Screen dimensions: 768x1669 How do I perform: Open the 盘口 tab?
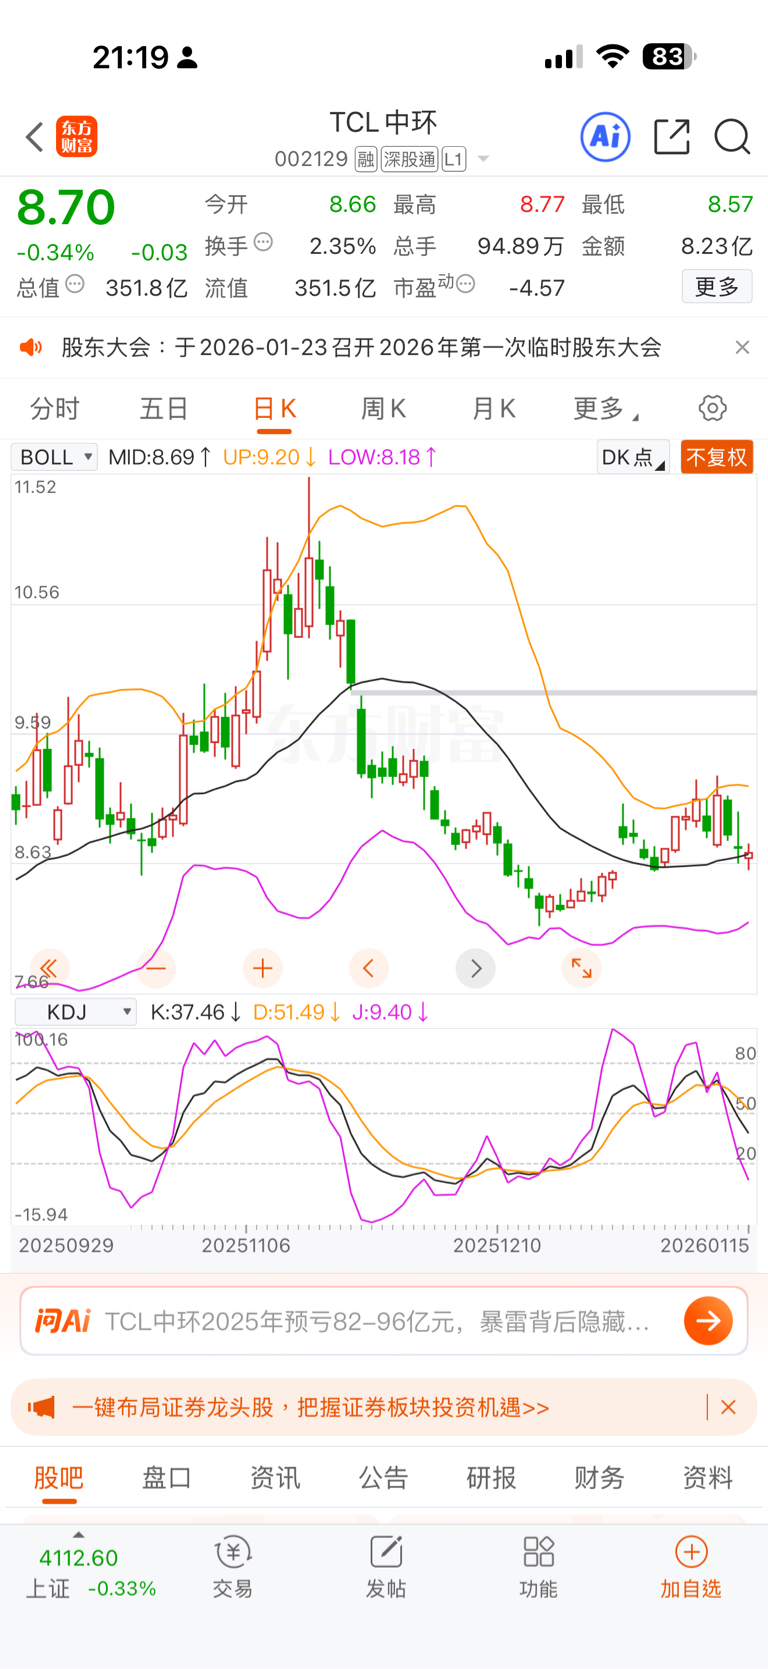(167, 1477)
